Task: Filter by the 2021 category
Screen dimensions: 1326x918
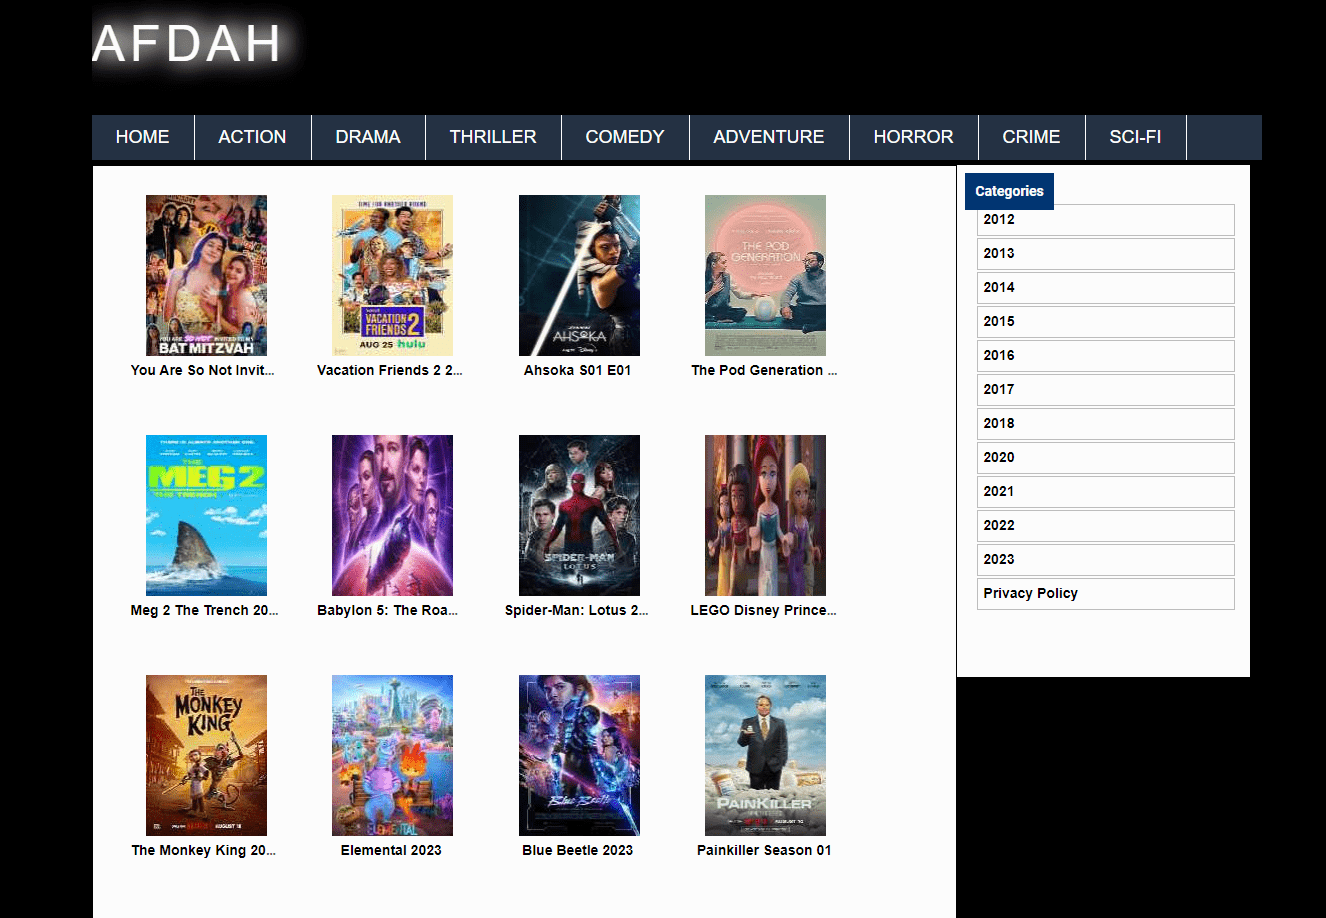Action: (1106, 492)
